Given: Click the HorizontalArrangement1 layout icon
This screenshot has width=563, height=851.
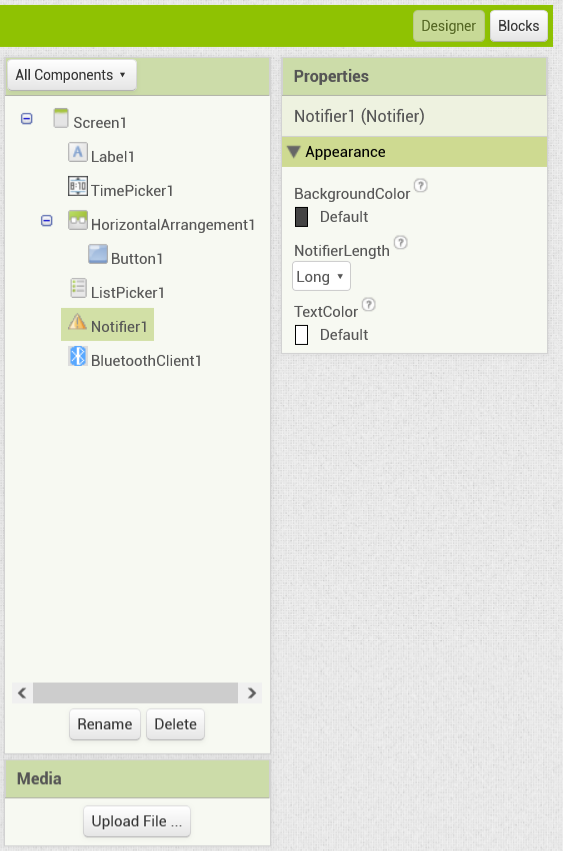Looking at the screenshot, I should click(x=78, y=220).
